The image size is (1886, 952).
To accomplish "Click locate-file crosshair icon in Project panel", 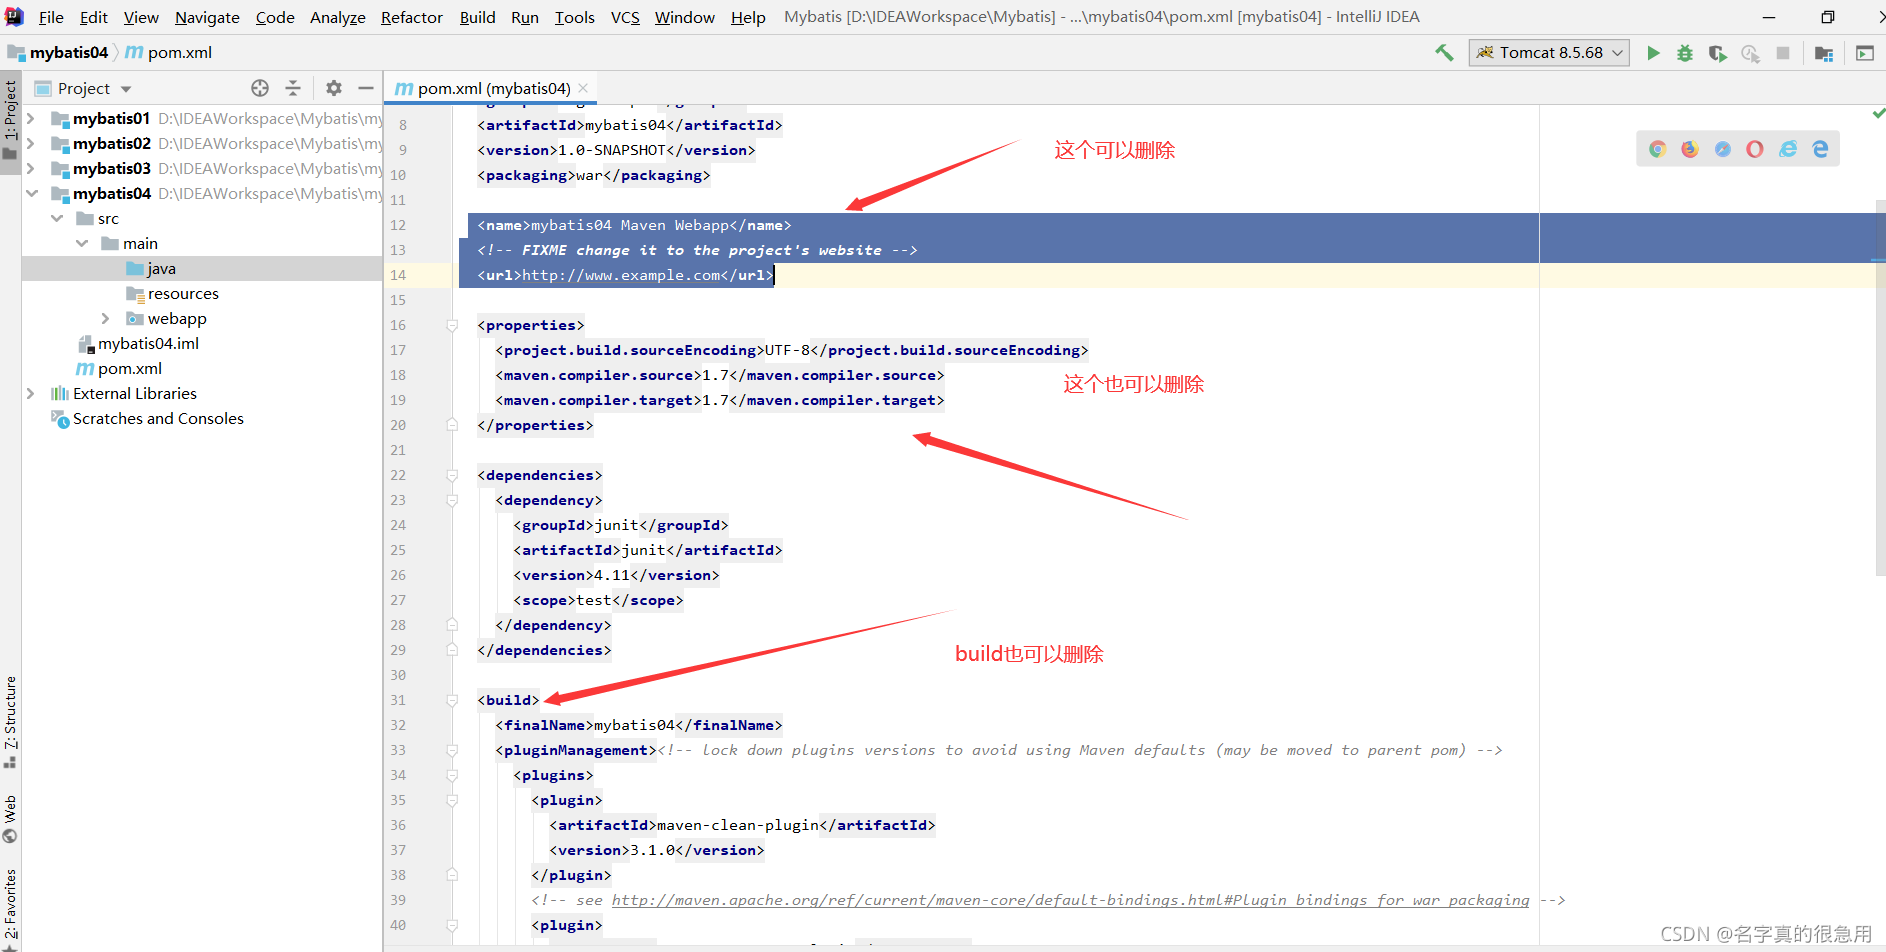I will 260,88.
